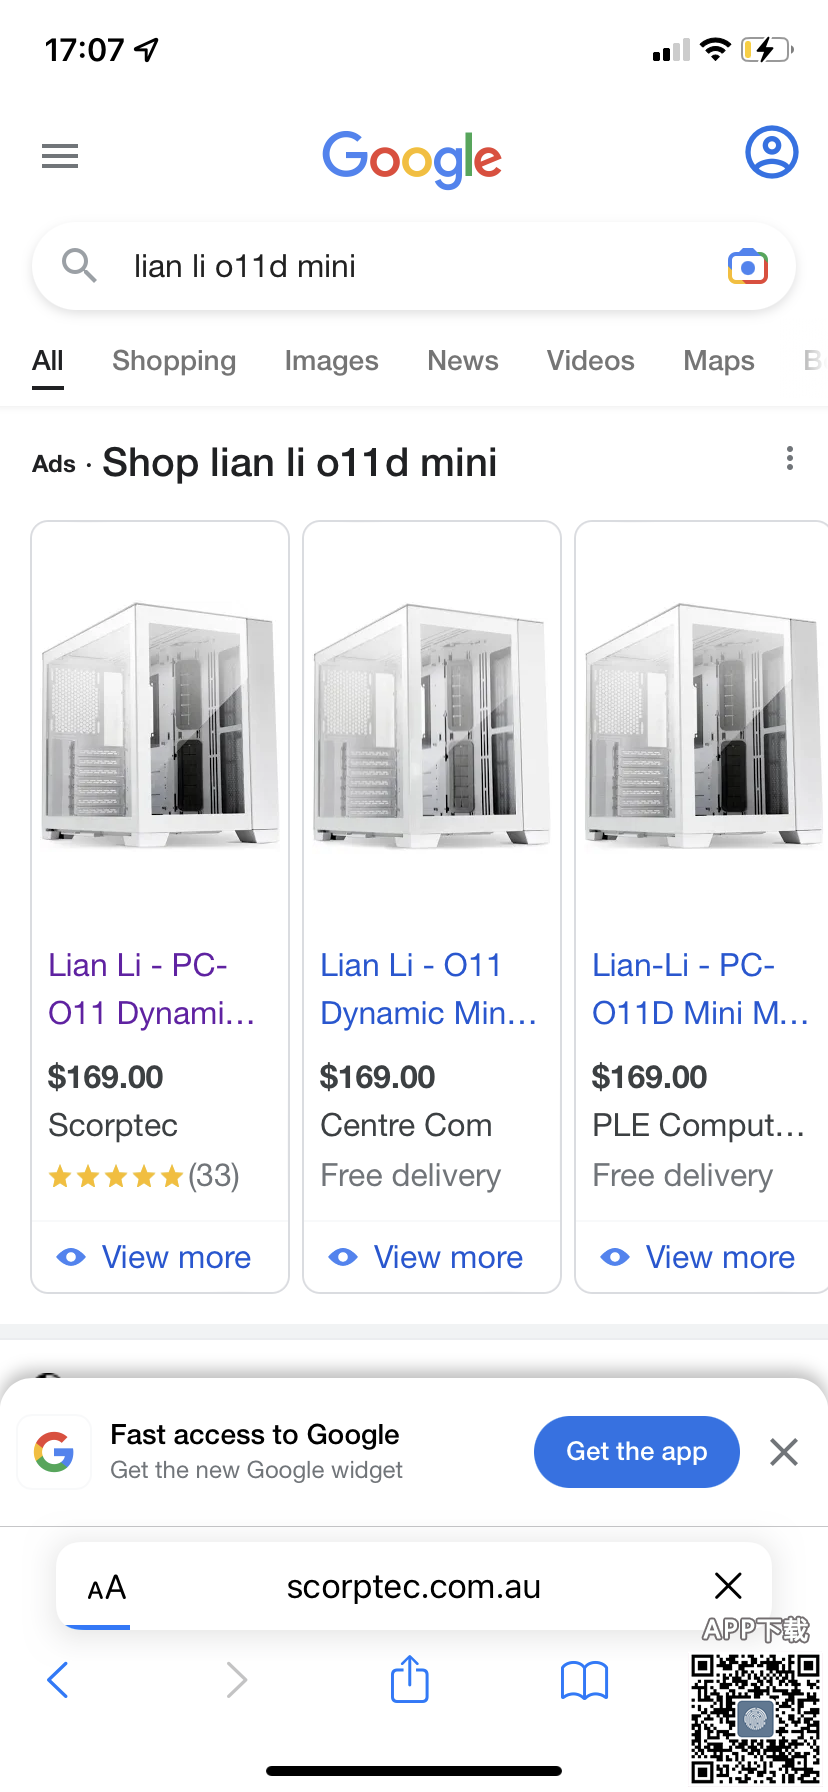Switch to the Shopping tab
Viewport: 828px width, 1792px height.
tap(174, 361)
